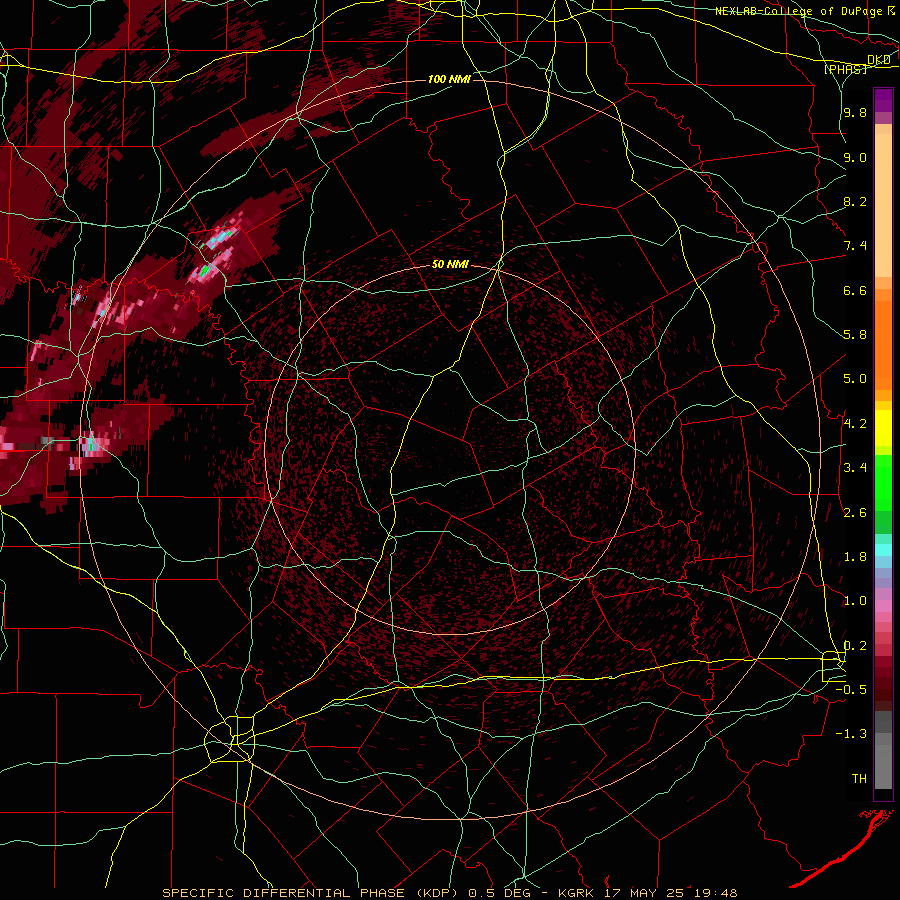900x900 pixels.
Task: Click "SPECIFIC DIFFERENTIAL PHASE (KDP)" caption text
Action: pyautogui.click(x=310, y=893)
